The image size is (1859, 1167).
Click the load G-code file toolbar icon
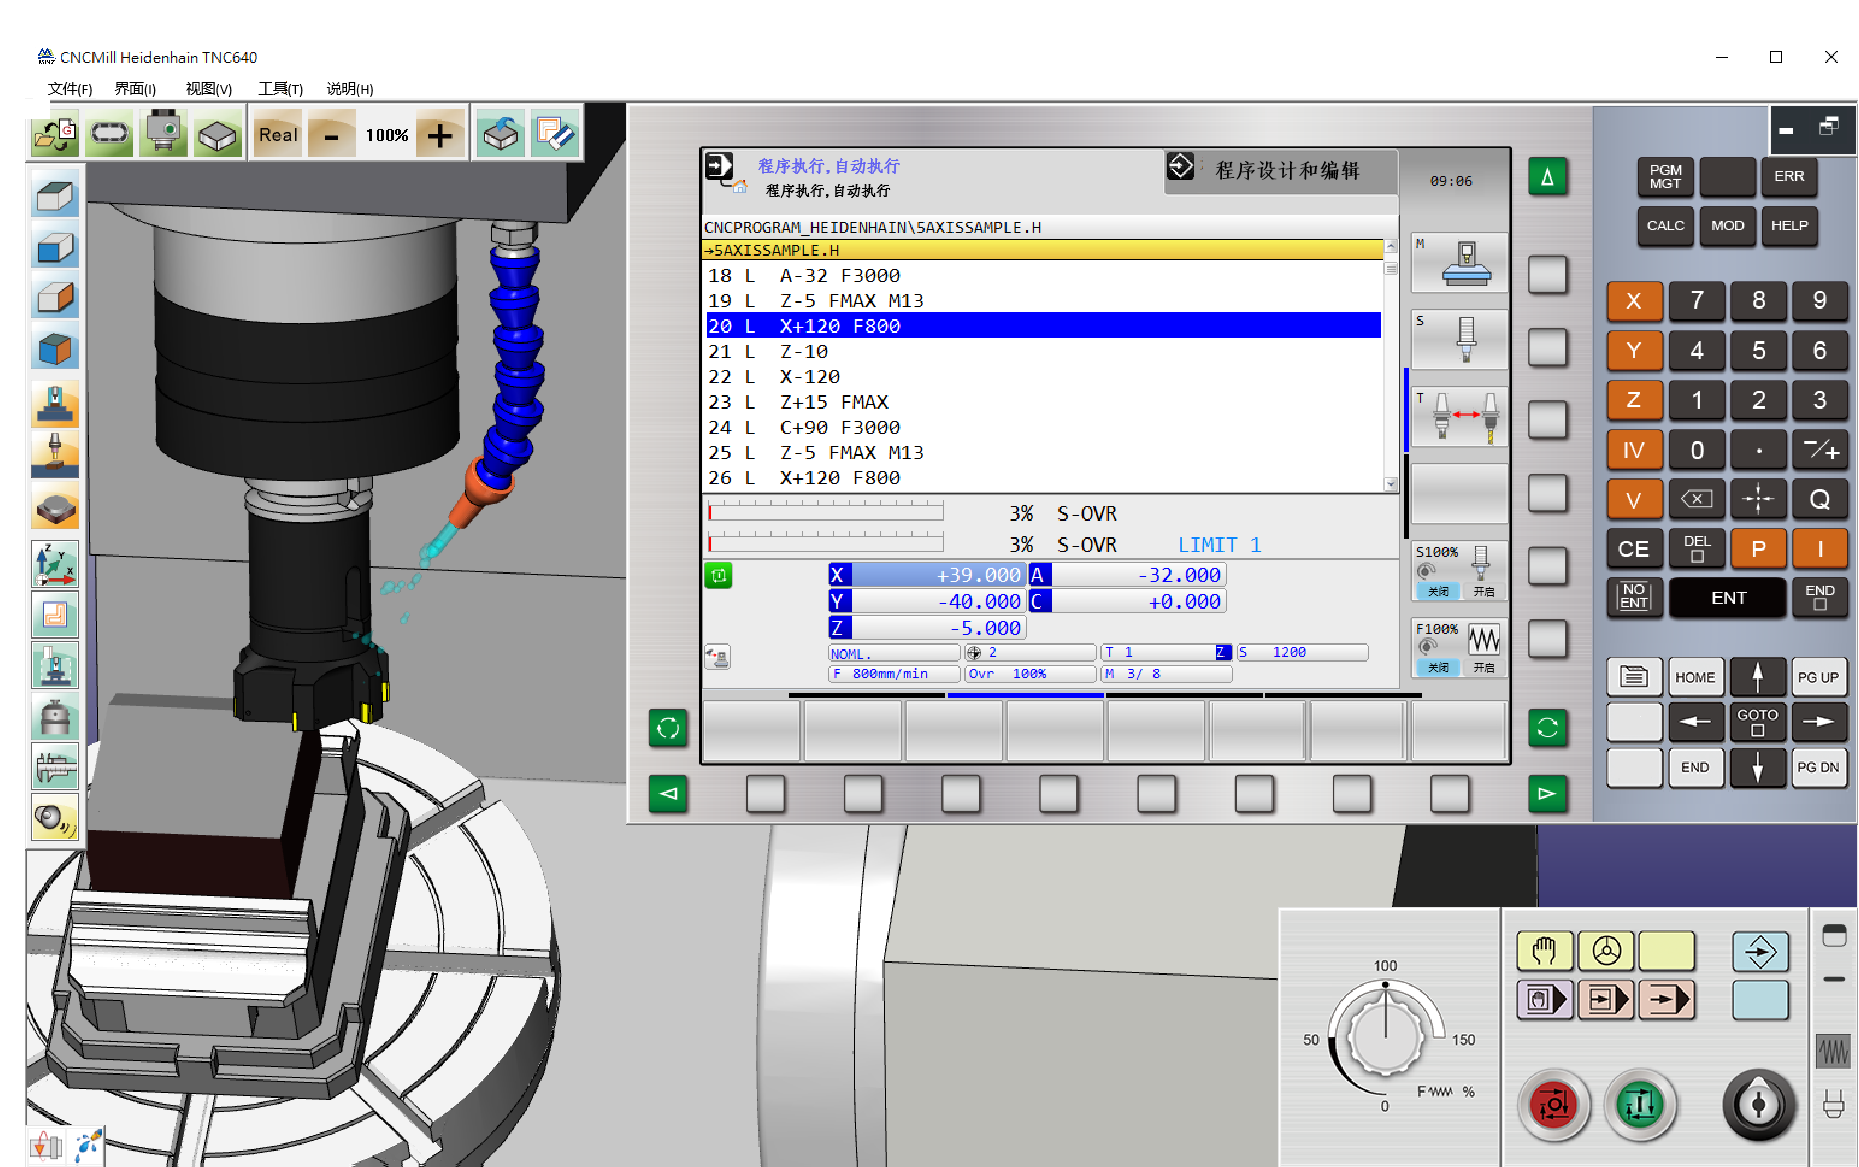click(55, 134)
